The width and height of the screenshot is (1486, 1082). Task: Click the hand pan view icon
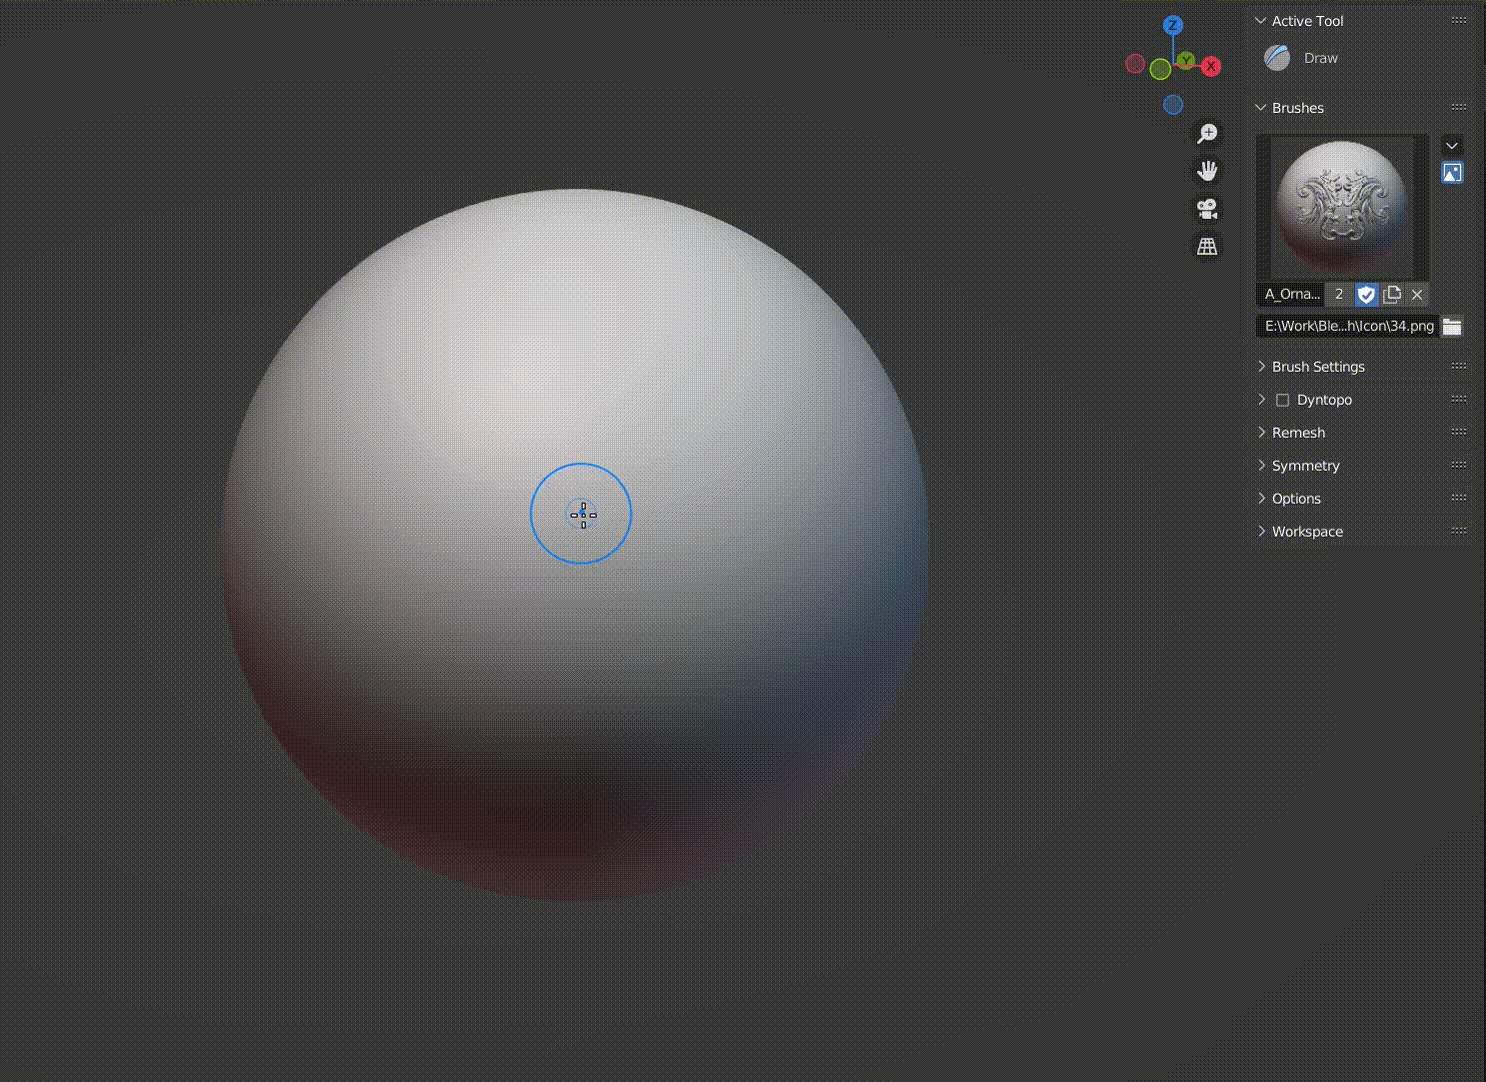click(x=1207, y=171)
